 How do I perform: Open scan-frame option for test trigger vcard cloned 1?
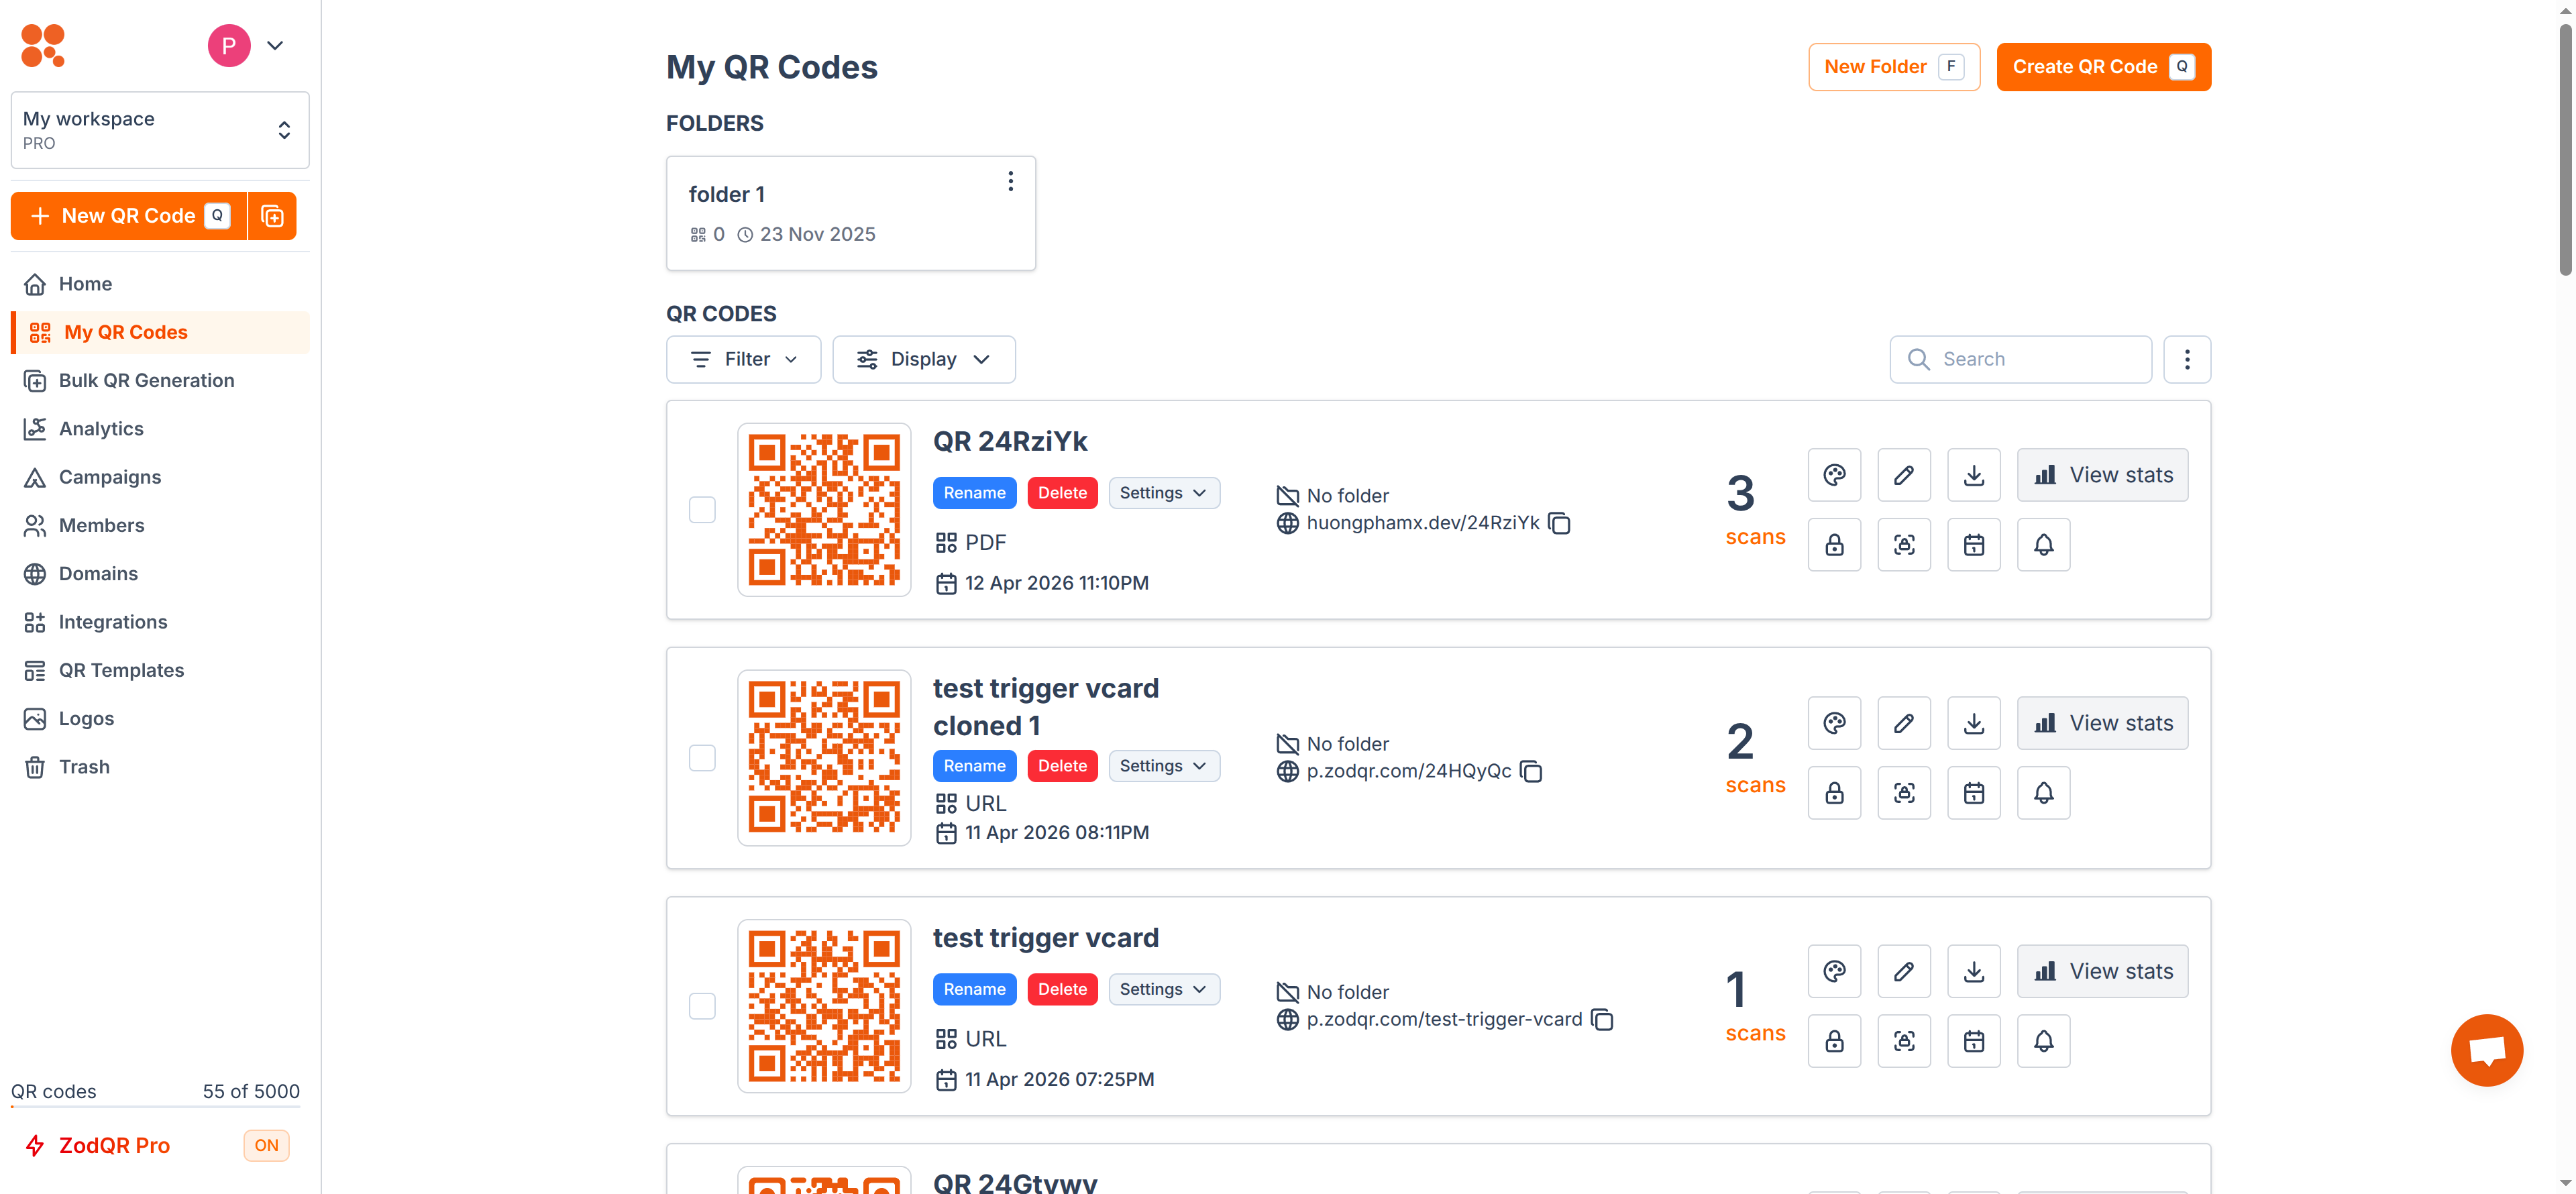pyautogui.click(x=1904, y=793)
